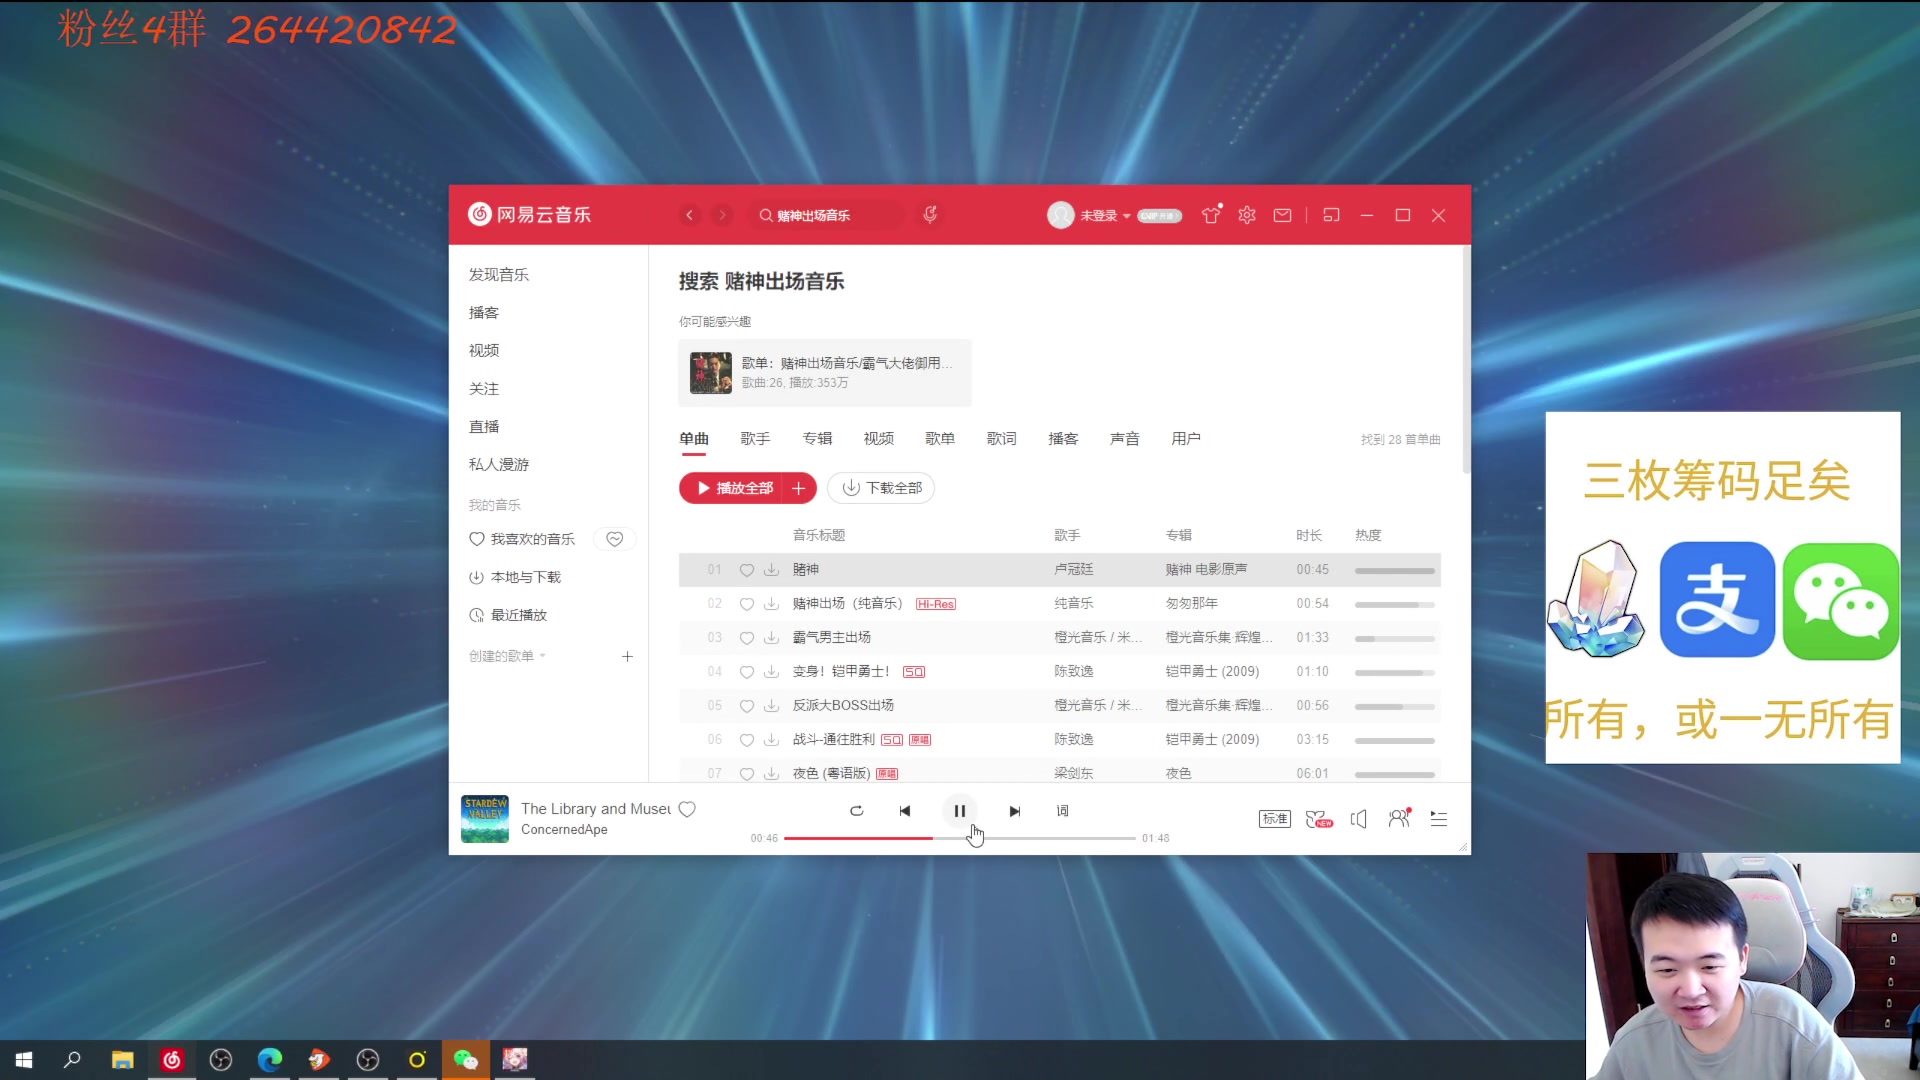Viewport: 1920px width, 1080px height.
Task: Click the forward navigation arrow
Action: coord(722,215)
